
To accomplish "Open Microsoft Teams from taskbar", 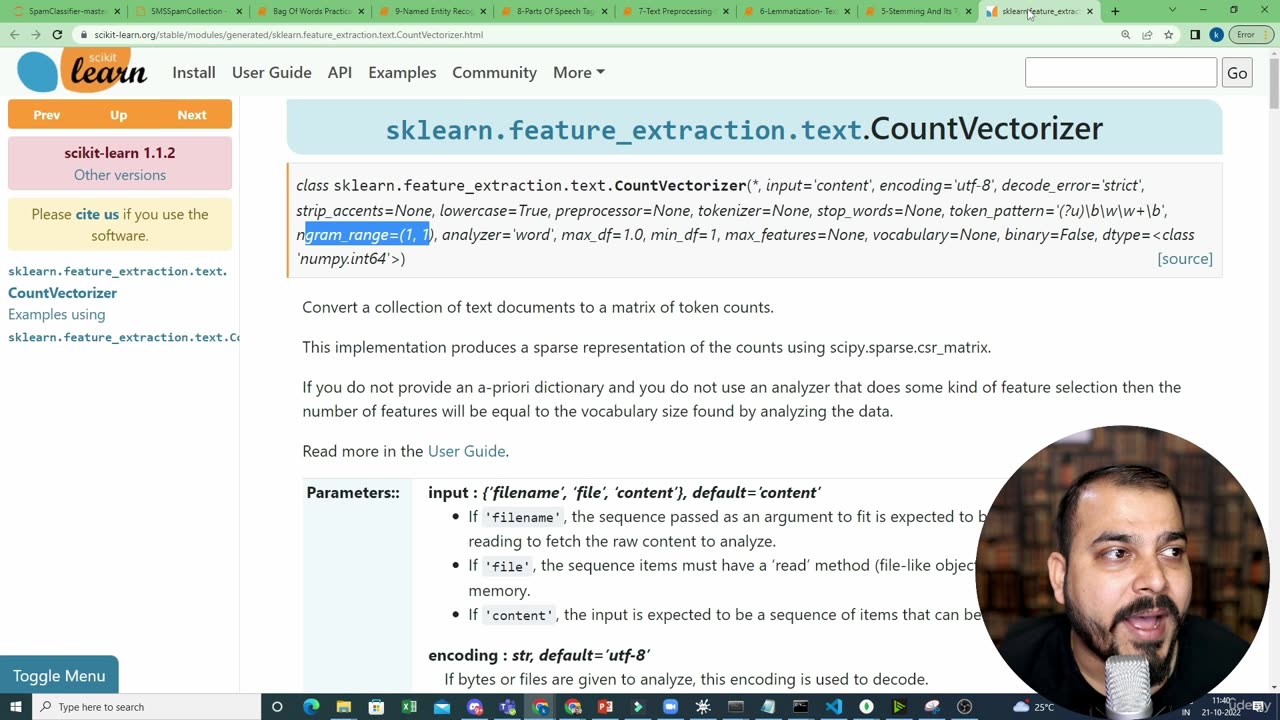I will (507, 707).
